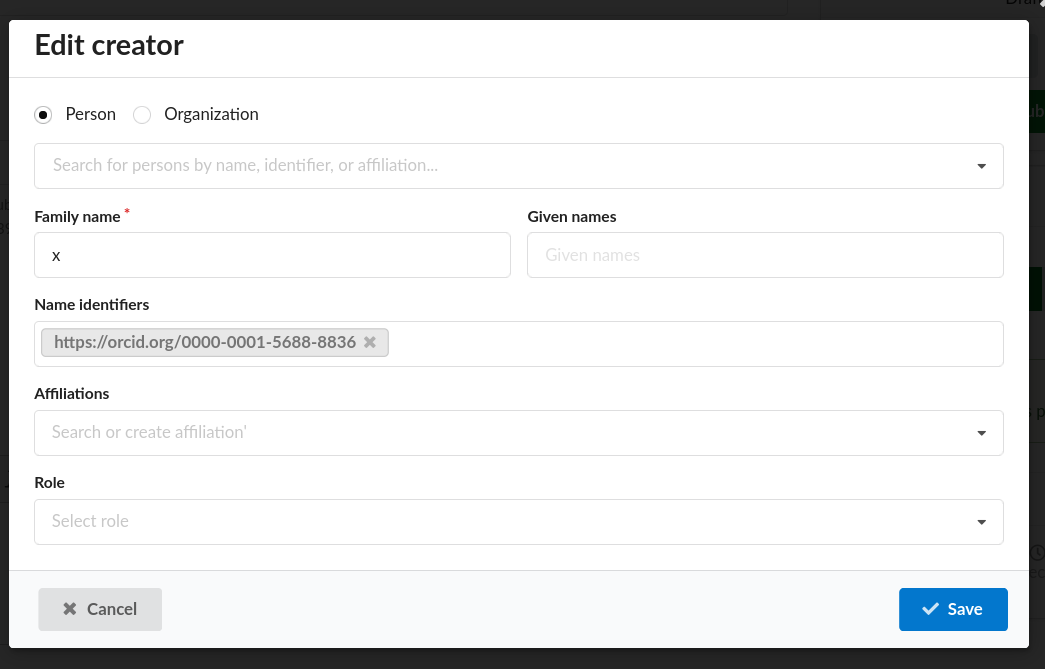This screenshot has height=669, width=1045.
Task: Click the Cancel button
Action: click(x=100, y=608)
